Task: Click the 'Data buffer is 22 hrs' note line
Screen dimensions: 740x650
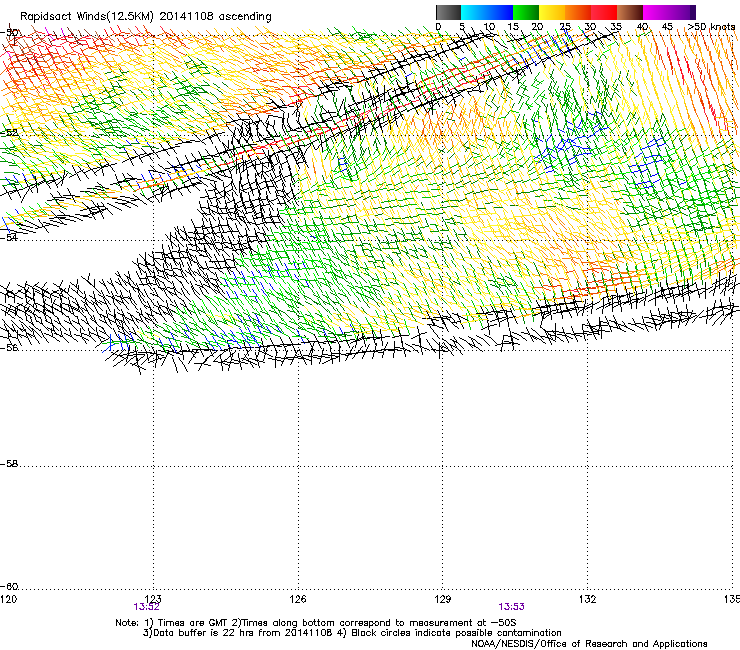Action: tap(352, 633)
